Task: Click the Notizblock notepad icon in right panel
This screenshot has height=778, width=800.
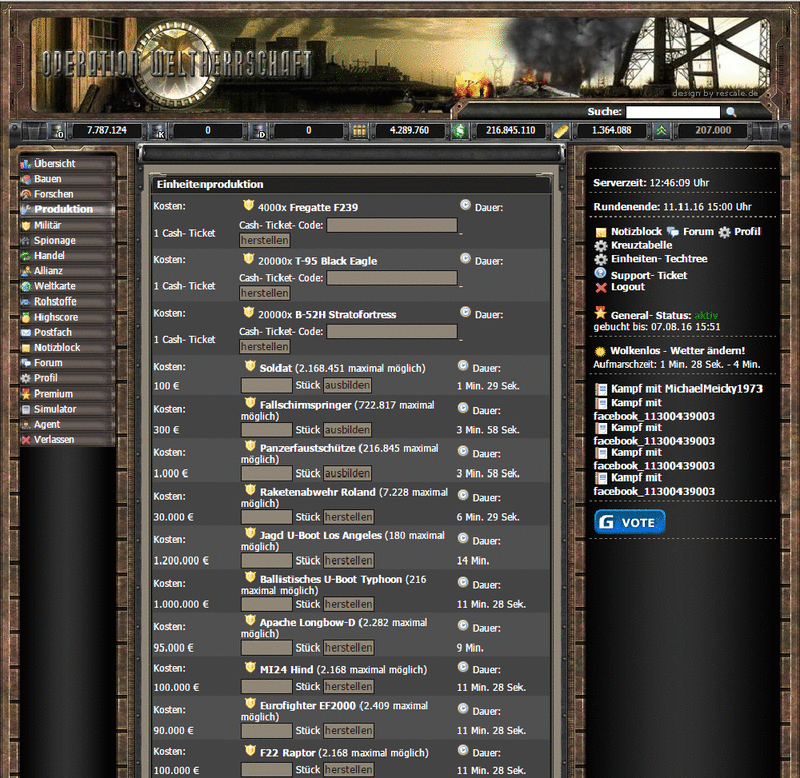Action: click(601, 231)
